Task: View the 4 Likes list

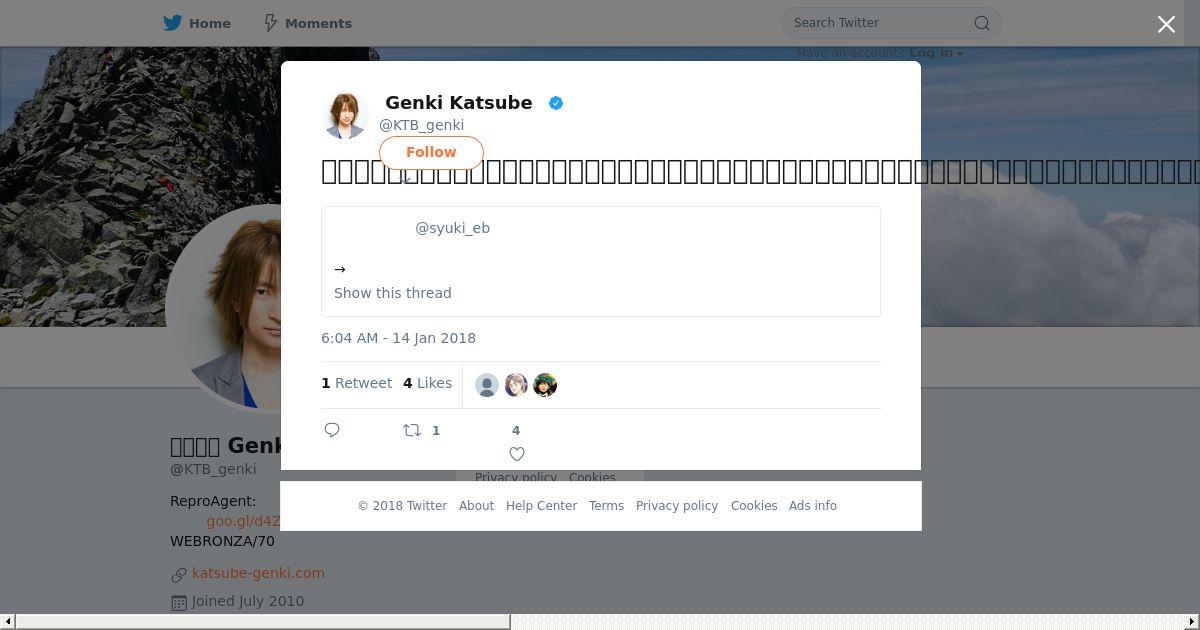Action: tap(427, 383)
